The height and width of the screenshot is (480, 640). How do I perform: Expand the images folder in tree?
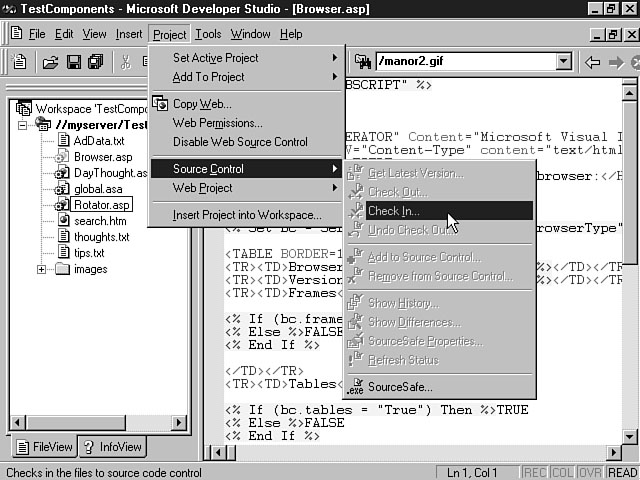click(x=42, y=269)
